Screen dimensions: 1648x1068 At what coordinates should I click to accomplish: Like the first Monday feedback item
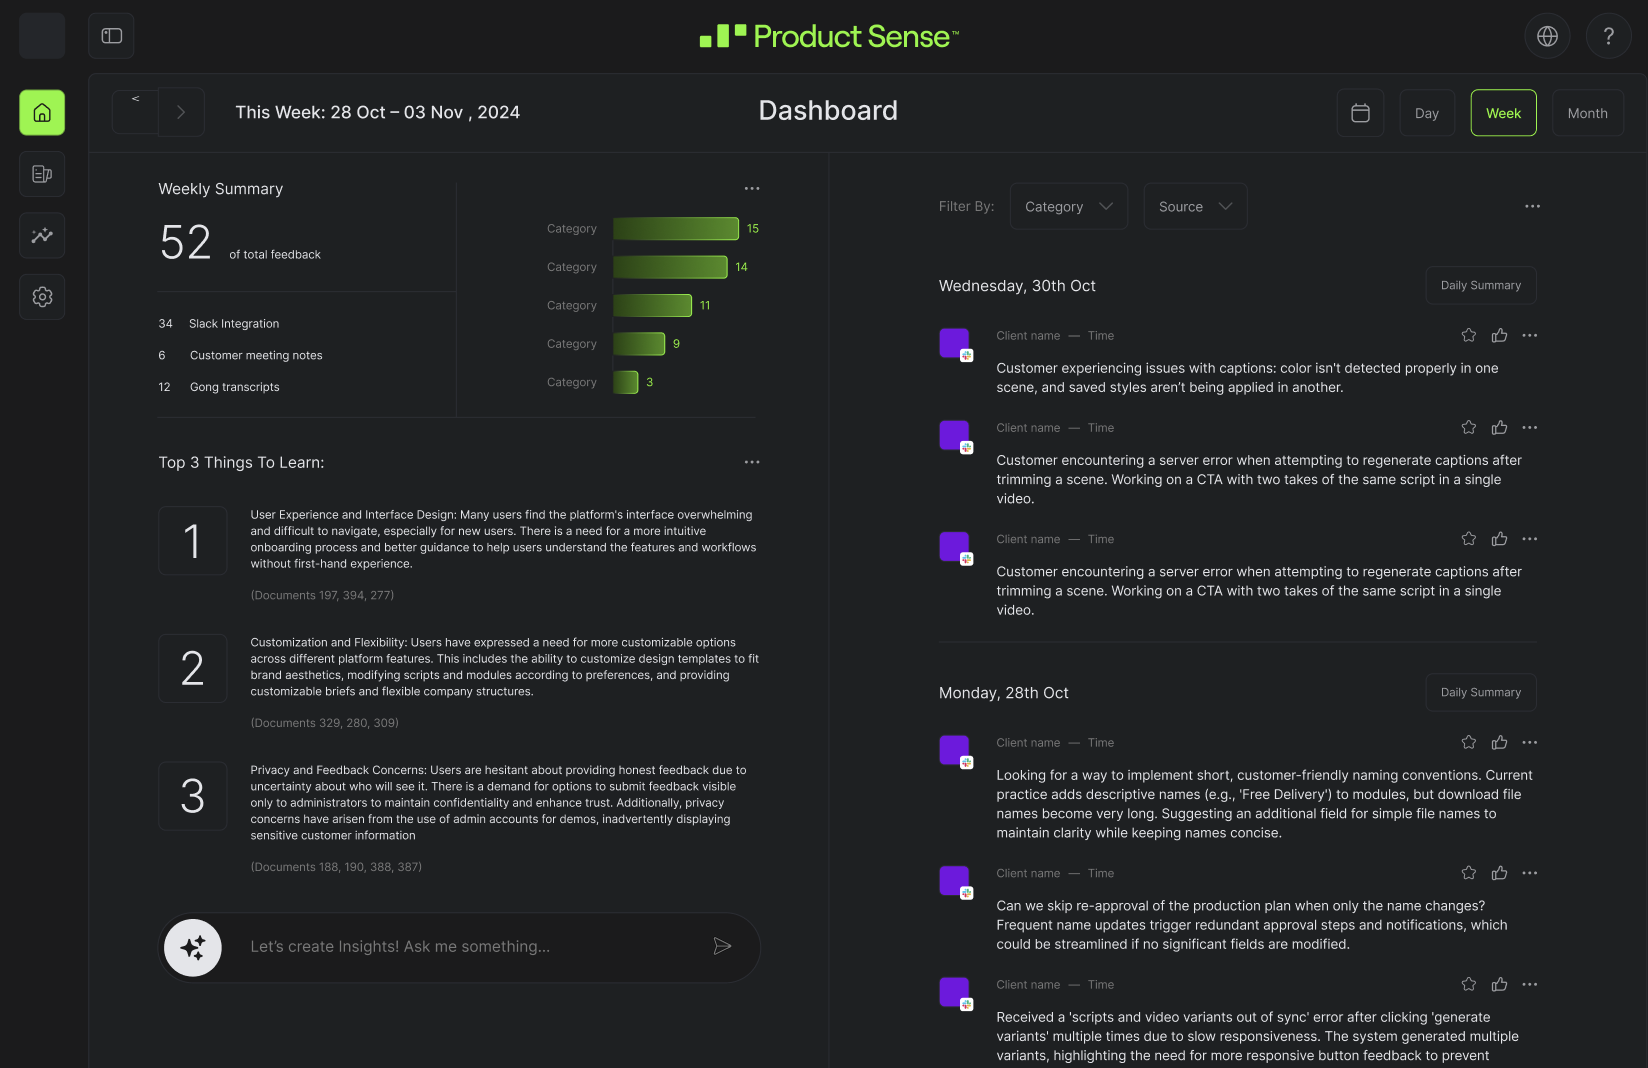[x=1499, y=742]
